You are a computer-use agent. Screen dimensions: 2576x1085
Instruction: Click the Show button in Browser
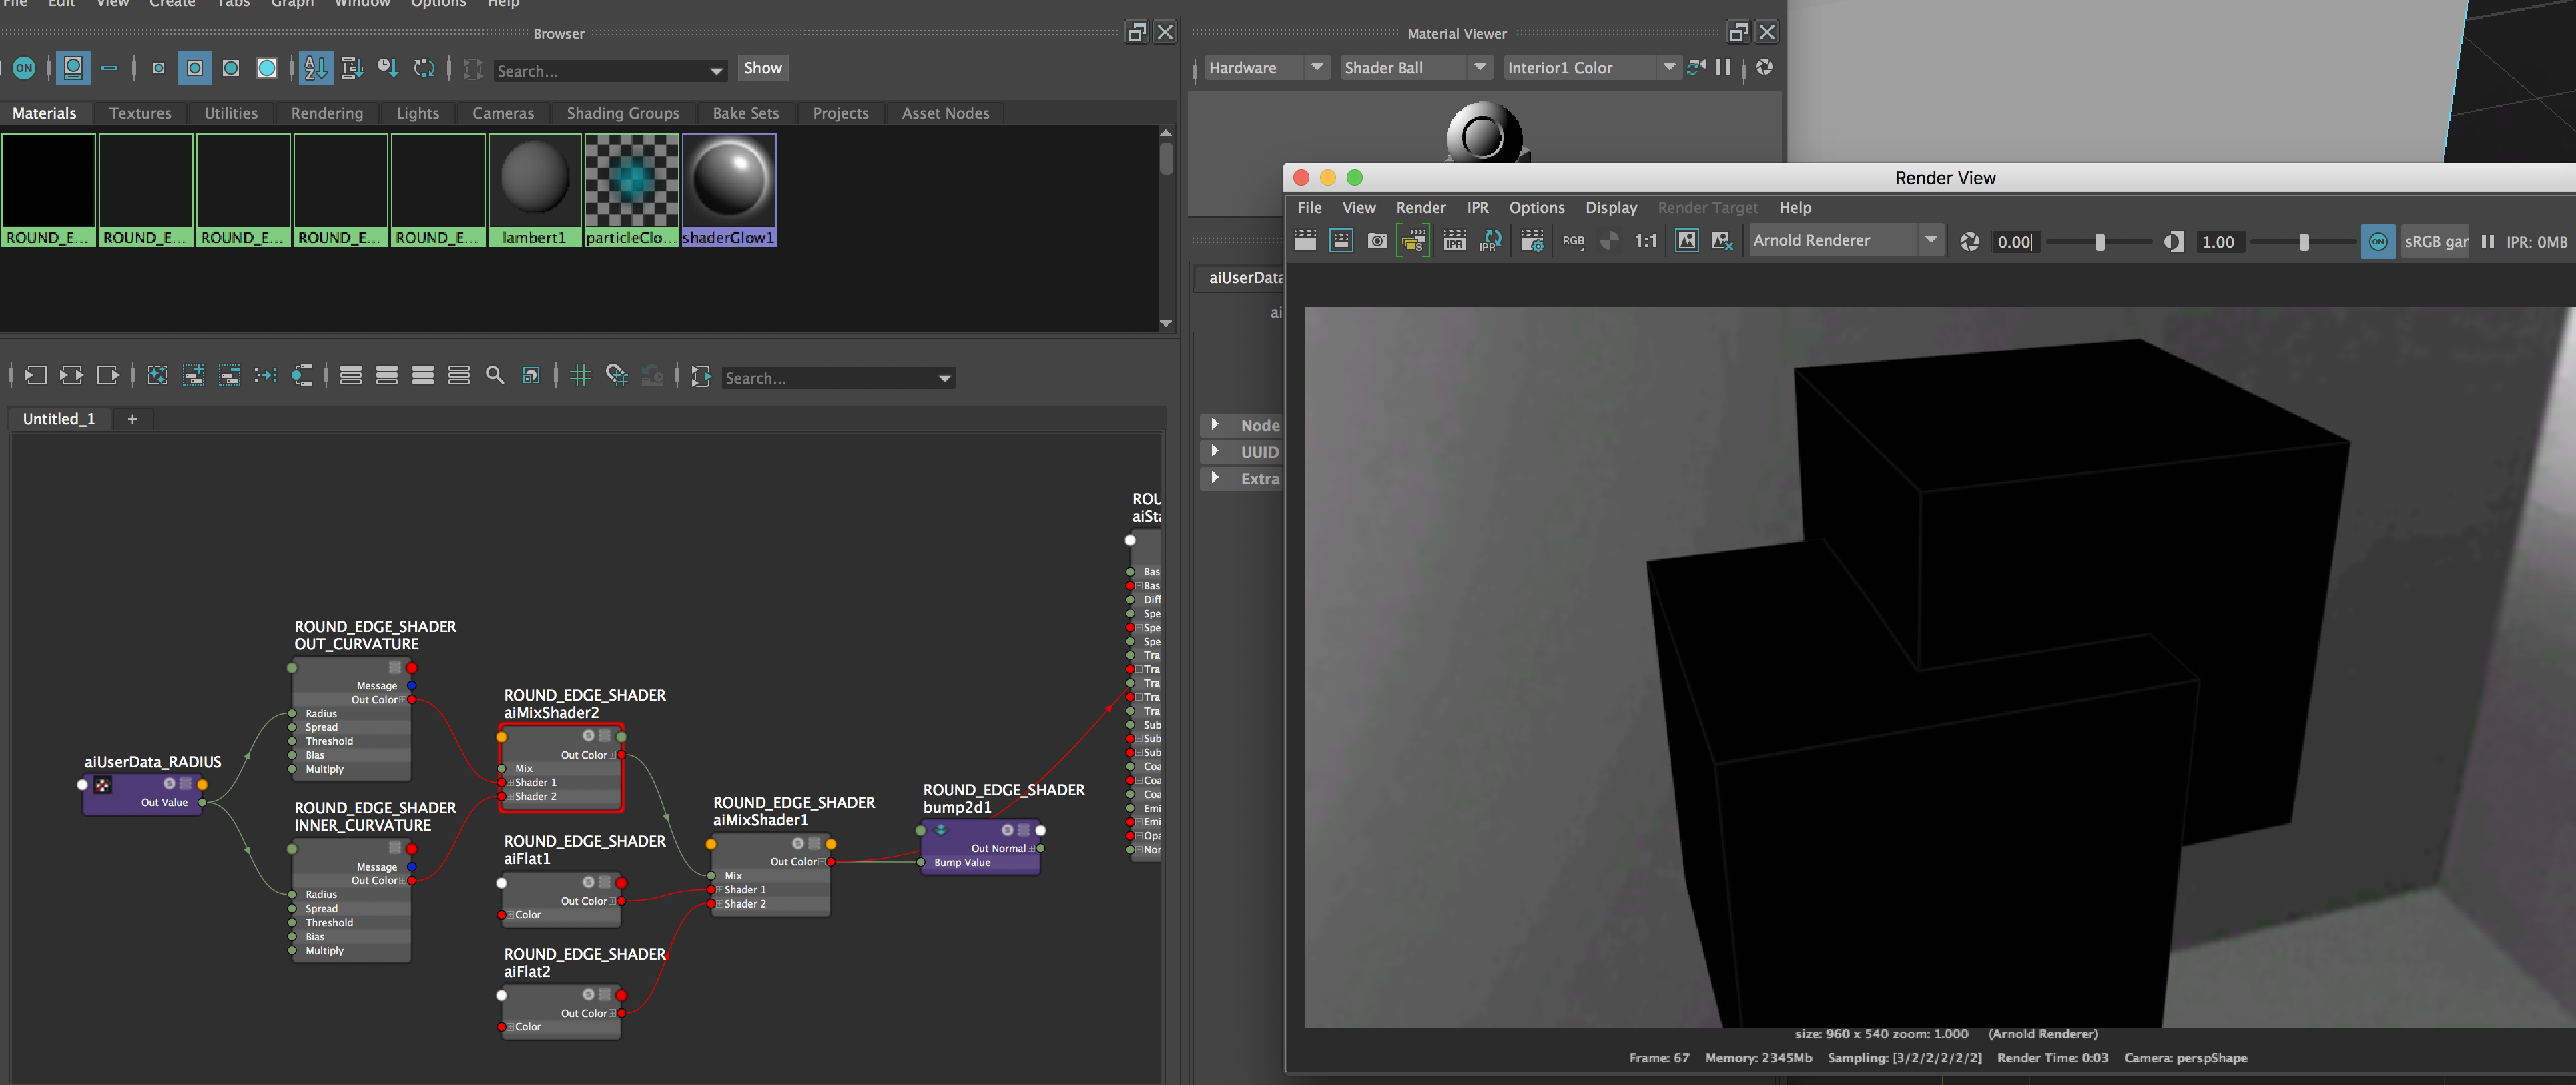[x=762, y=68]
